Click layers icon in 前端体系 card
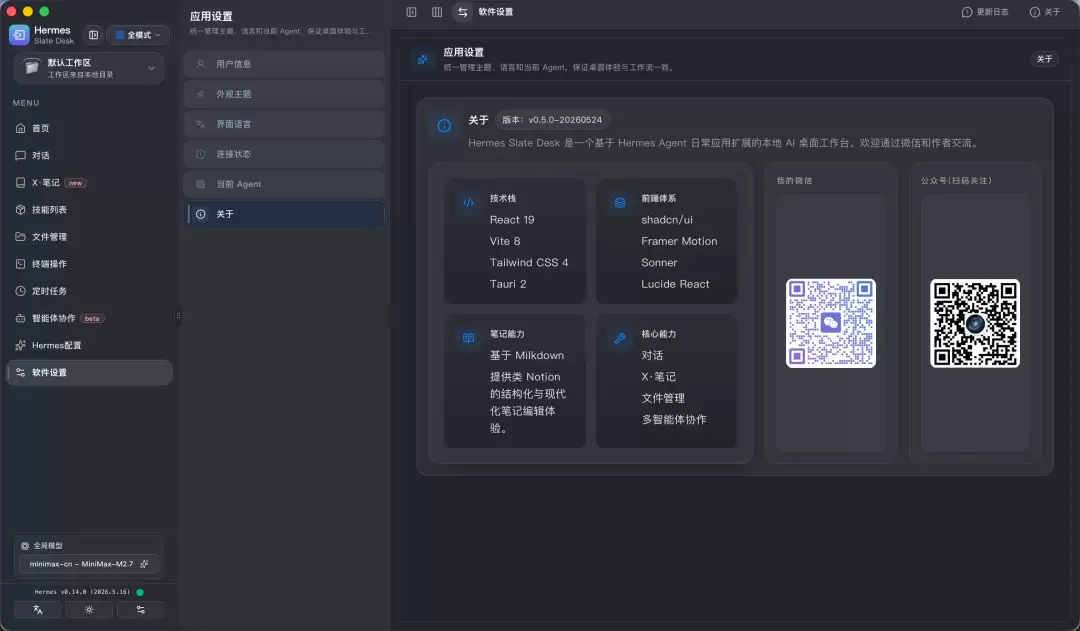 pyautogui.click(x=620, y=203)
